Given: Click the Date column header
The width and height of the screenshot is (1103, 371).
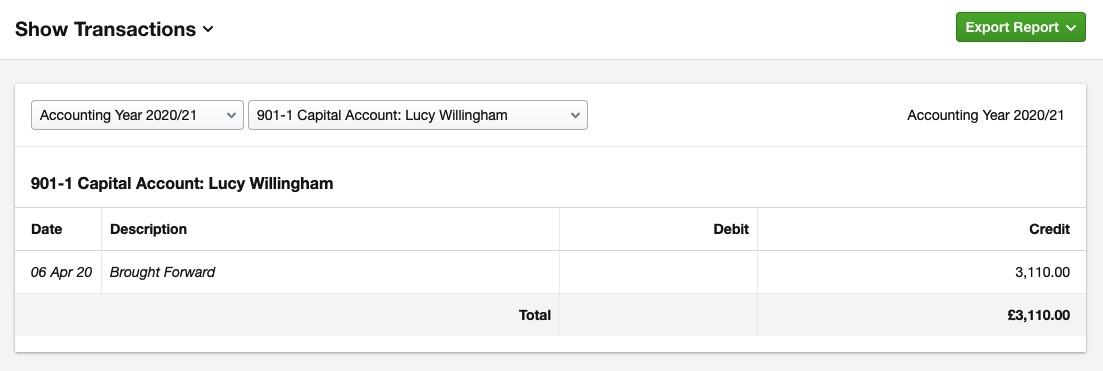Looking at the screenshot, I should pyautogui.click(x=46, y=229).
